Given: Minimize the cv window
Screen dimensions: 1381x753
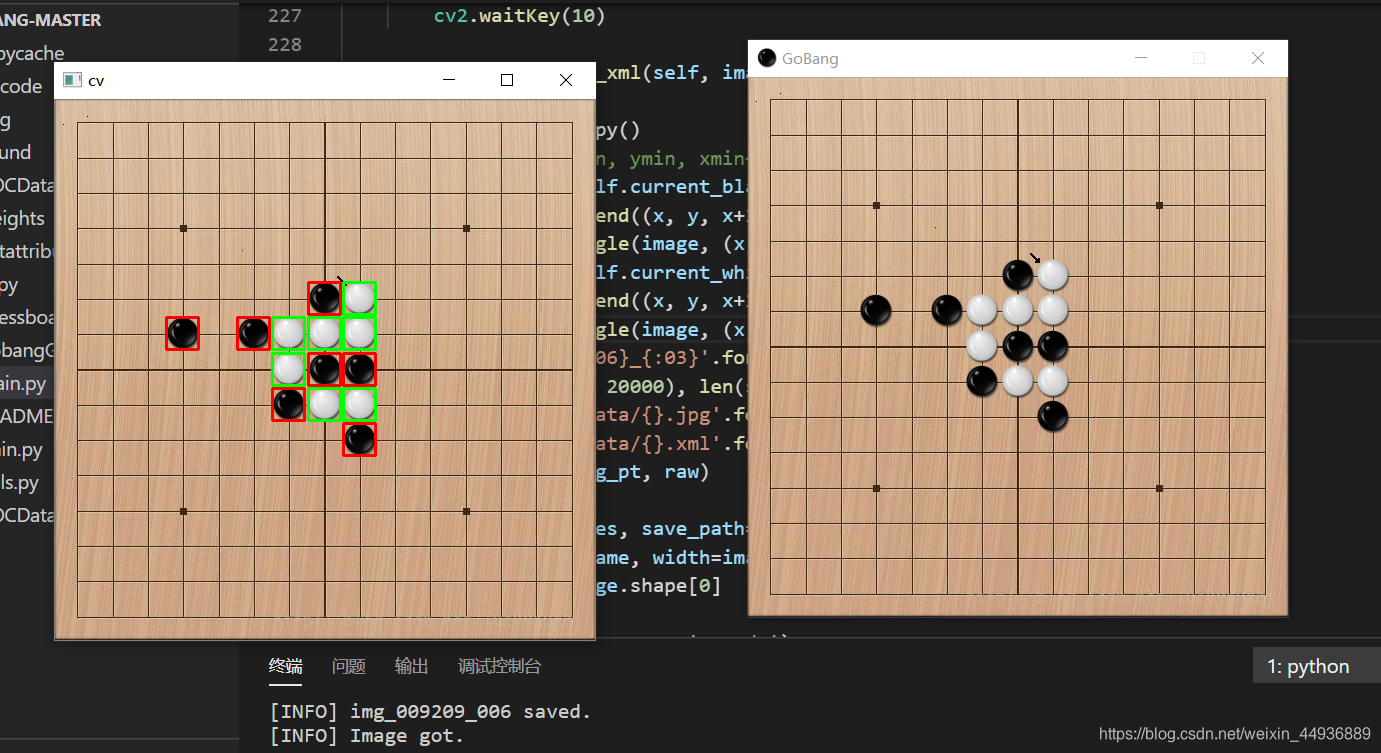Looking at the screenshot, I should tap(449, 80).
